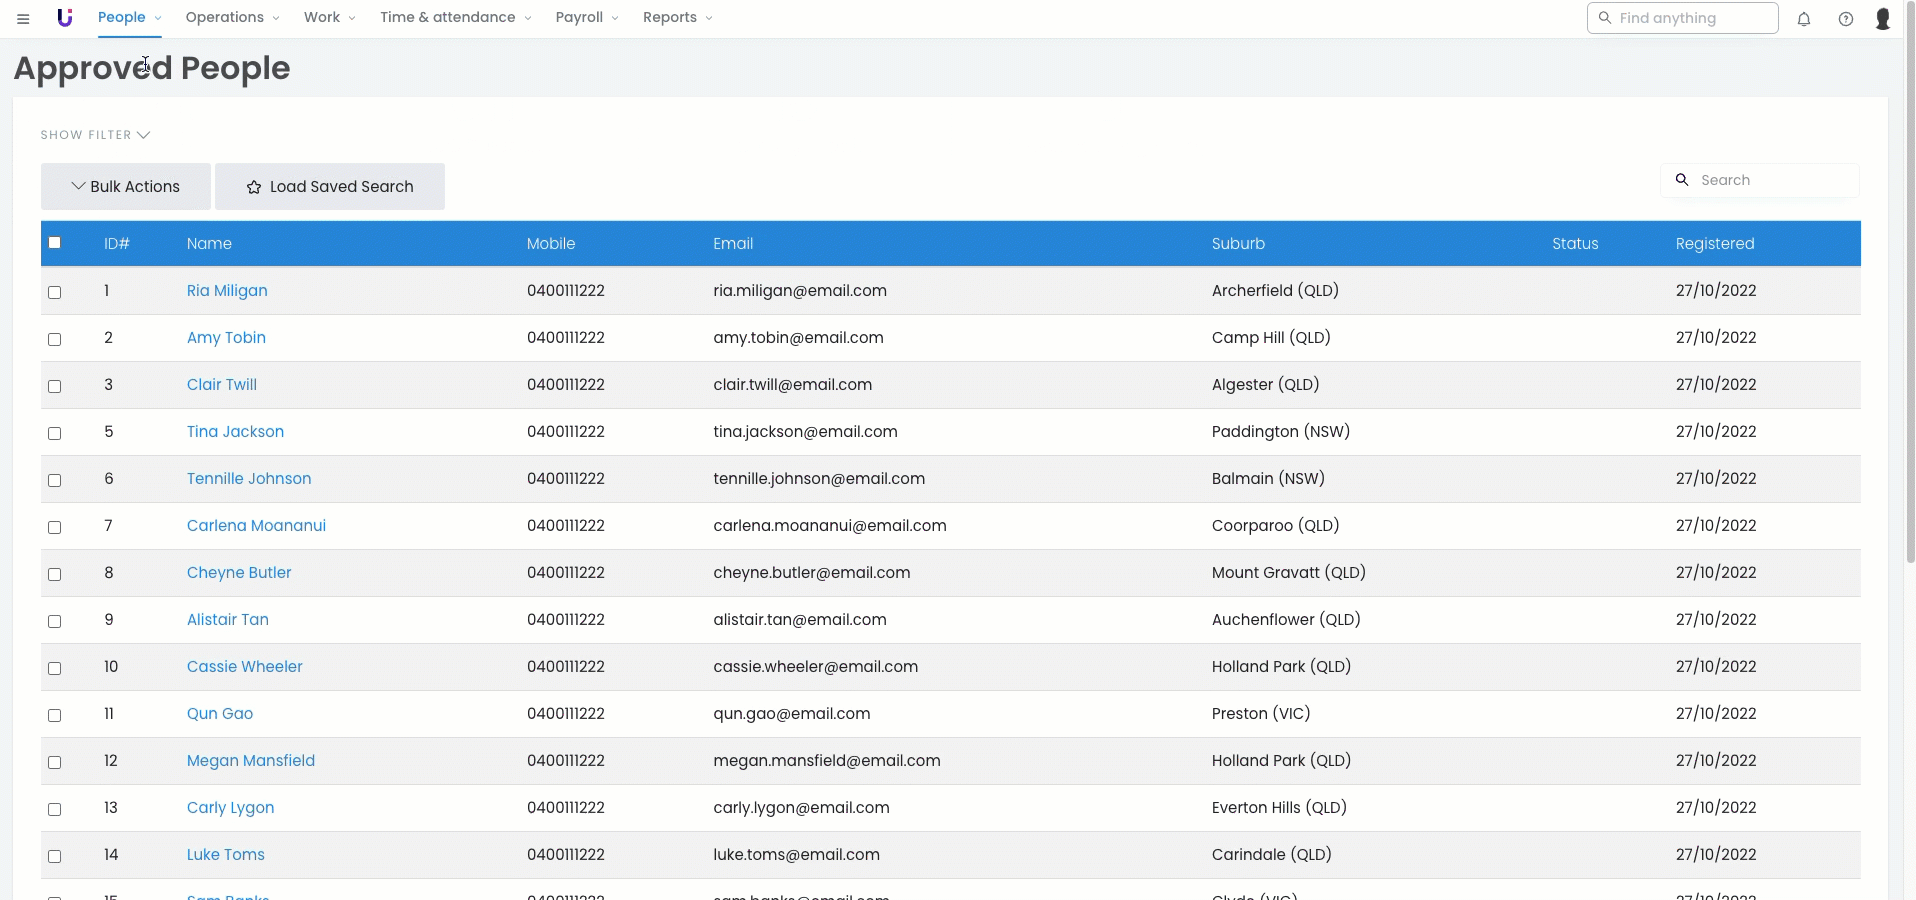Click the help question mark icon
This screenshot has height=900, width=1916.
tap(1846, 19)
